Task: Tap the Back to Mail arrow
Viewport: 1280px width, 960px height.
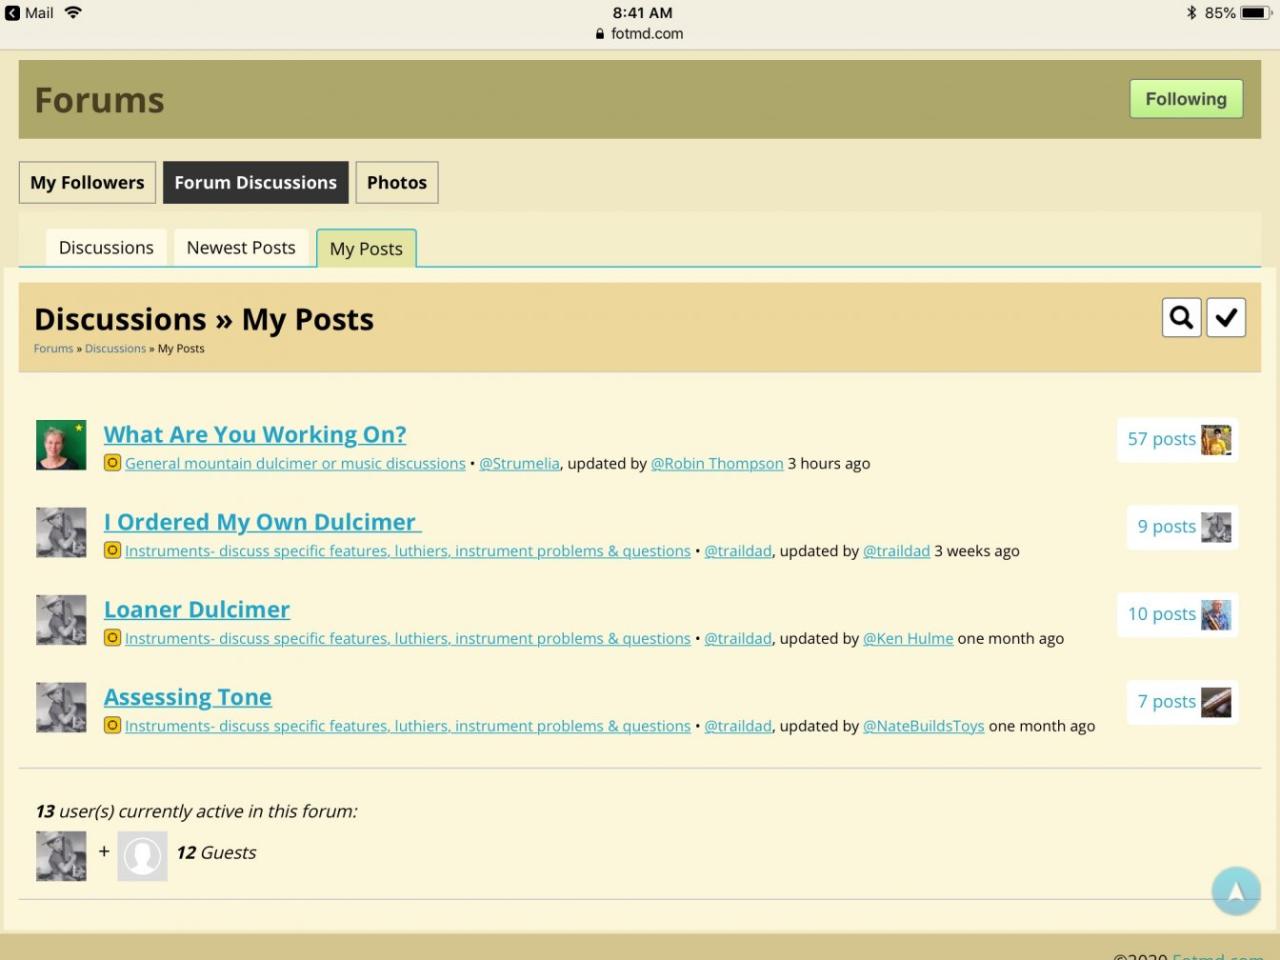Action: click(x=12, y=13)
